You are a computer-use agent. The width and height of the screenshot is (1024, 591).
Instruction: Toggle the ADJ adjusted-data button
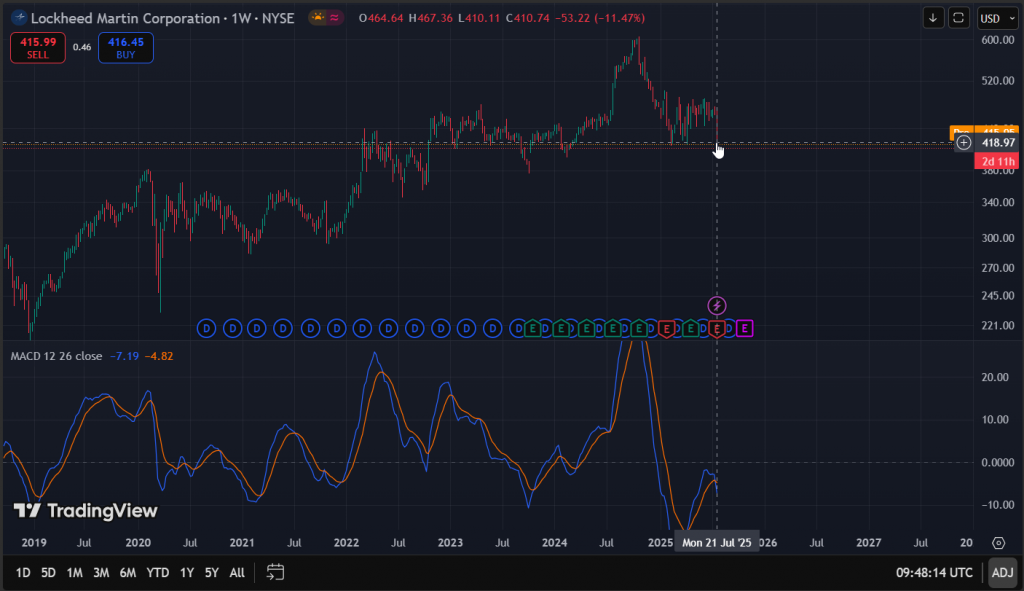point(1002,573)
